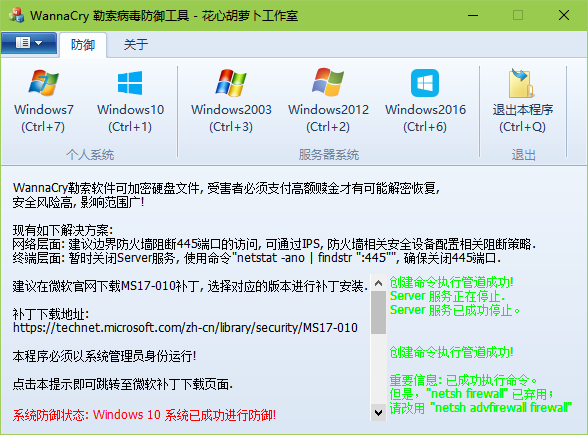Click the app icon in title bar
588x435 pixels.
click(16, 15)
